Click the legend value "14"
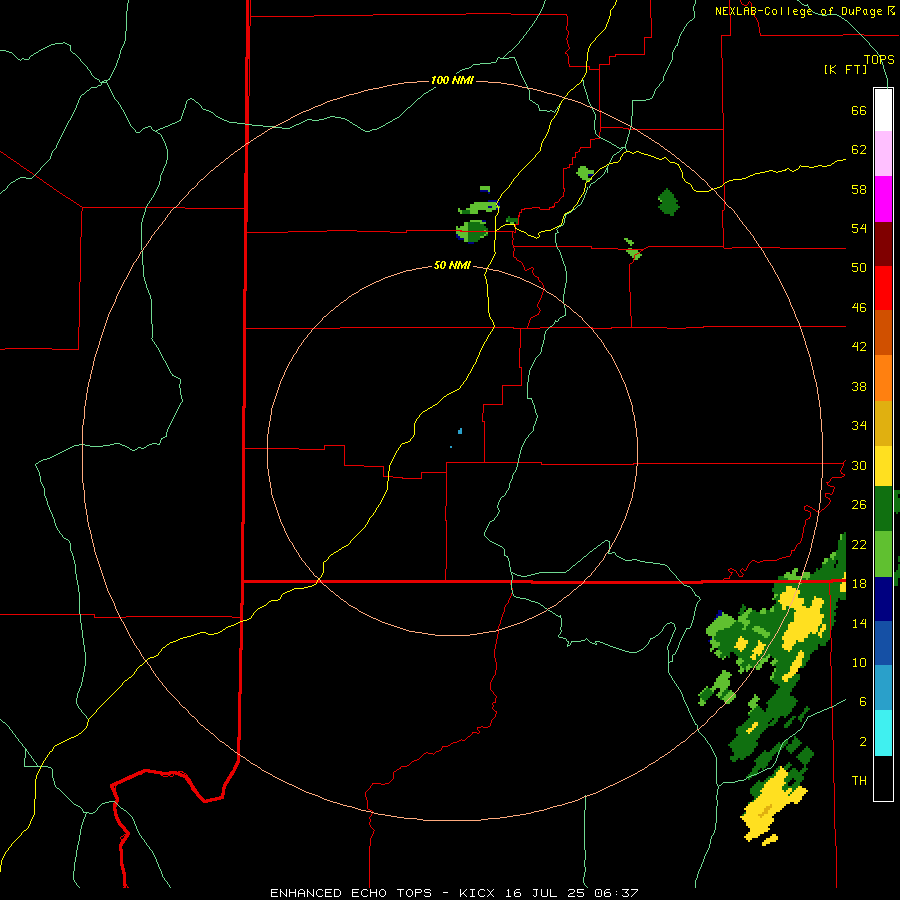 click(859, 623)
